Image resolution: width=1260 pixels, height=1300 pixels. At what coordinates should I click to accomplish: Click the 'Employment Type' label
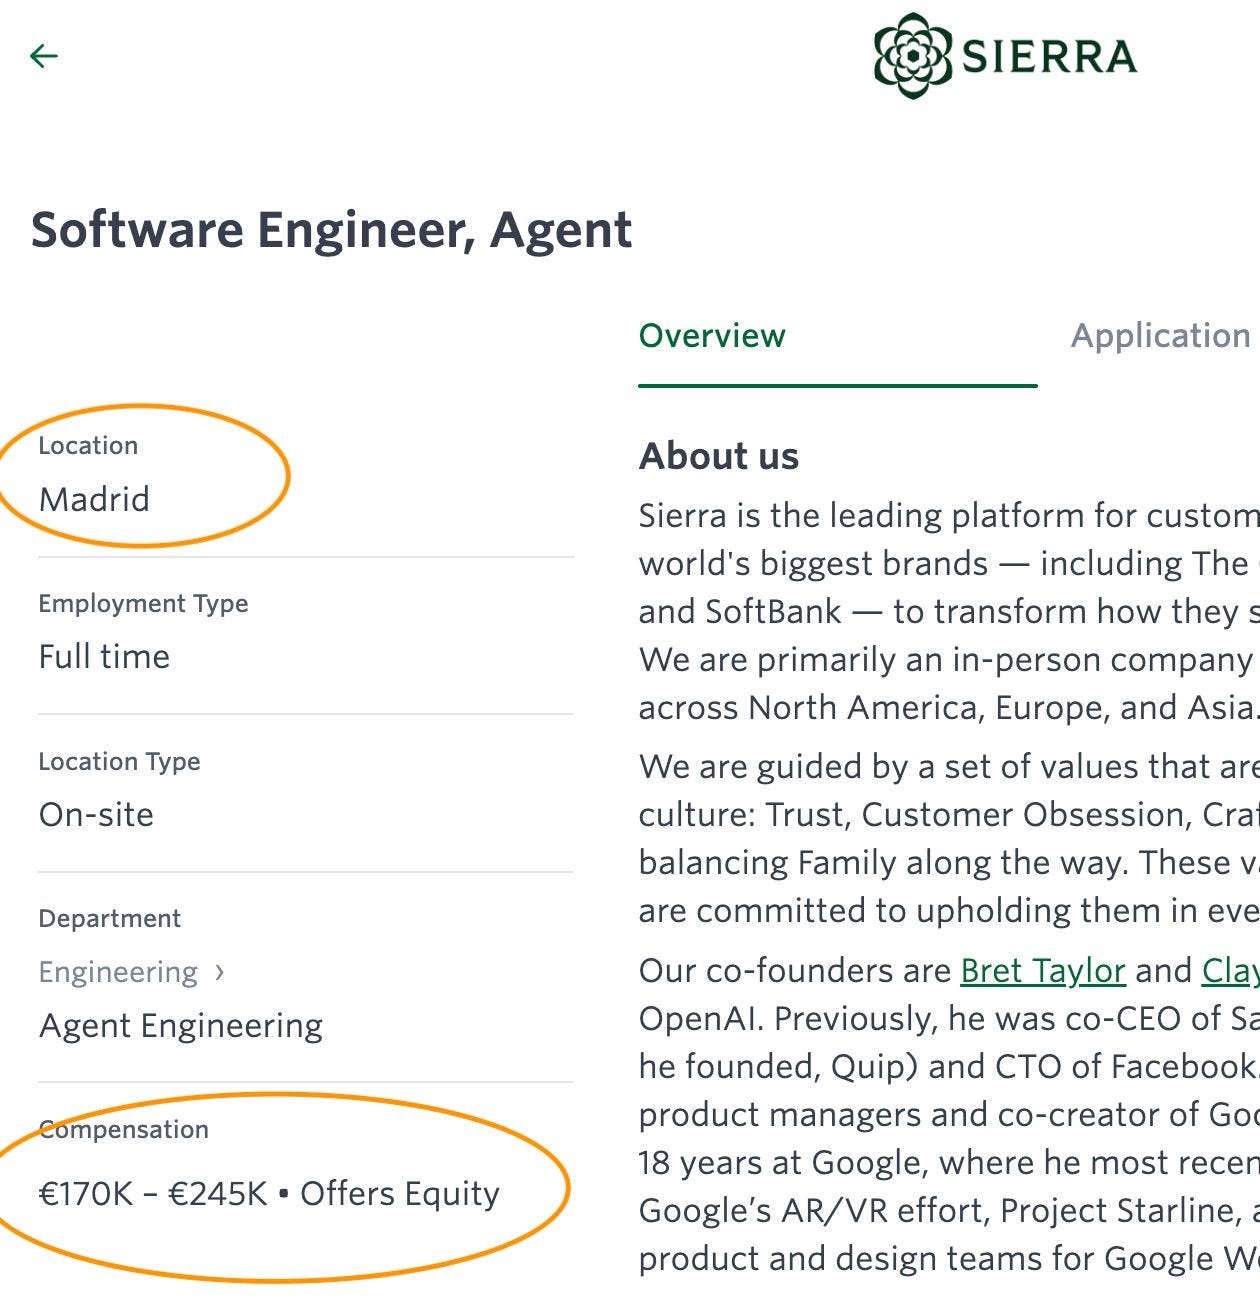pos(143,604)
